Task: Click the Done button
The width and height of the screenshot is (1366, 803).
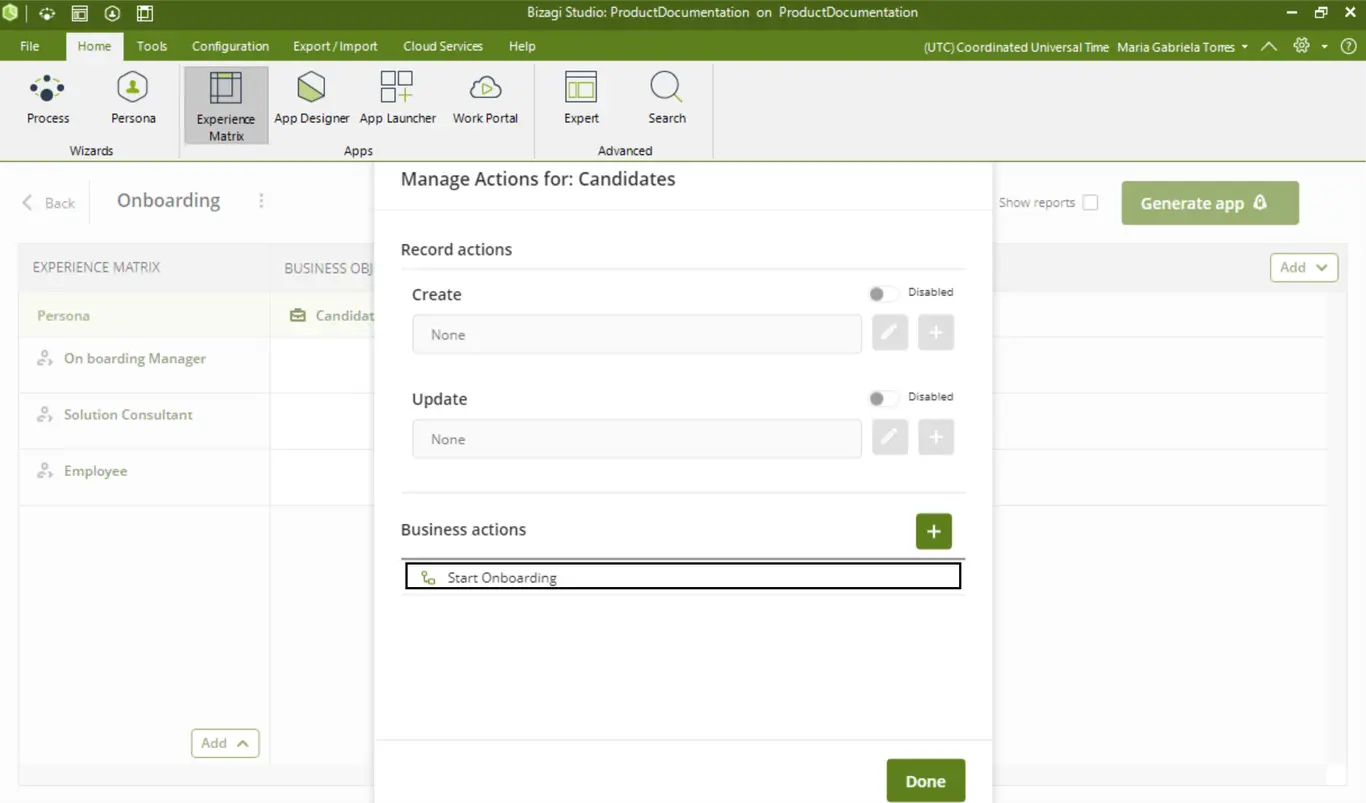Action: pos(926,781)
